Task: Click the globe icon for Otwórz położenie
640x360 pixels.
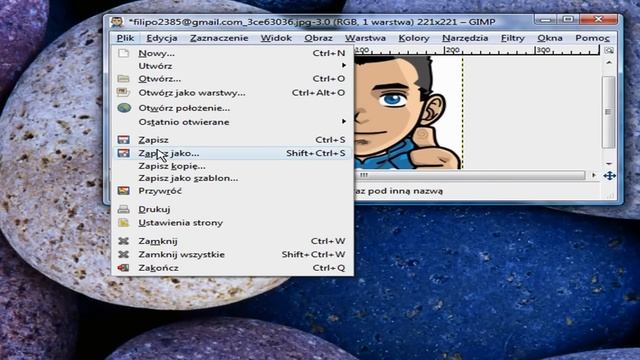Action: [124, 108]
